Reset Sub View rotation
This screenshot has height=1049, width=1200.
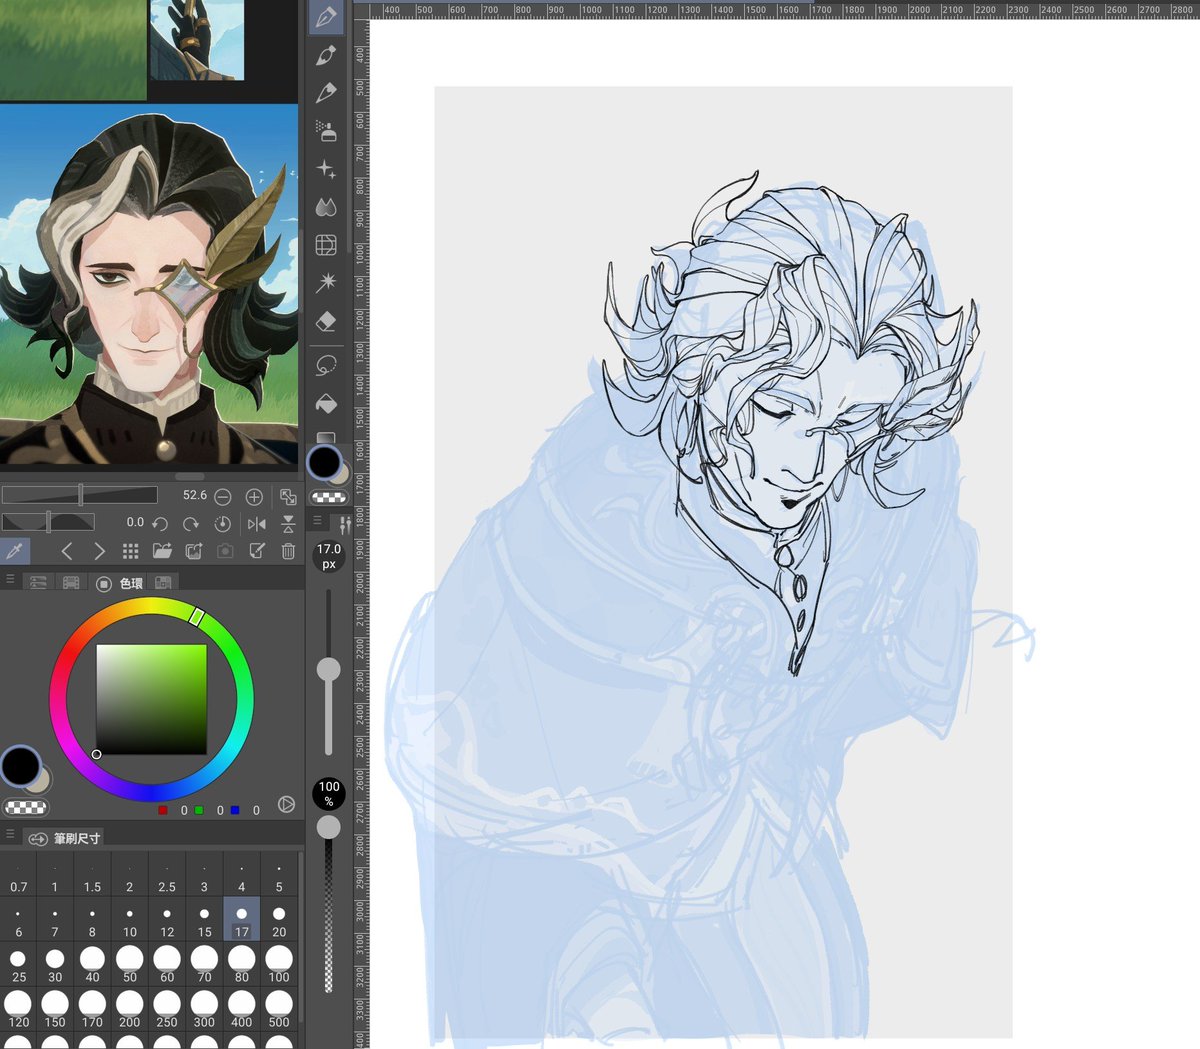(x=223, y=523)
